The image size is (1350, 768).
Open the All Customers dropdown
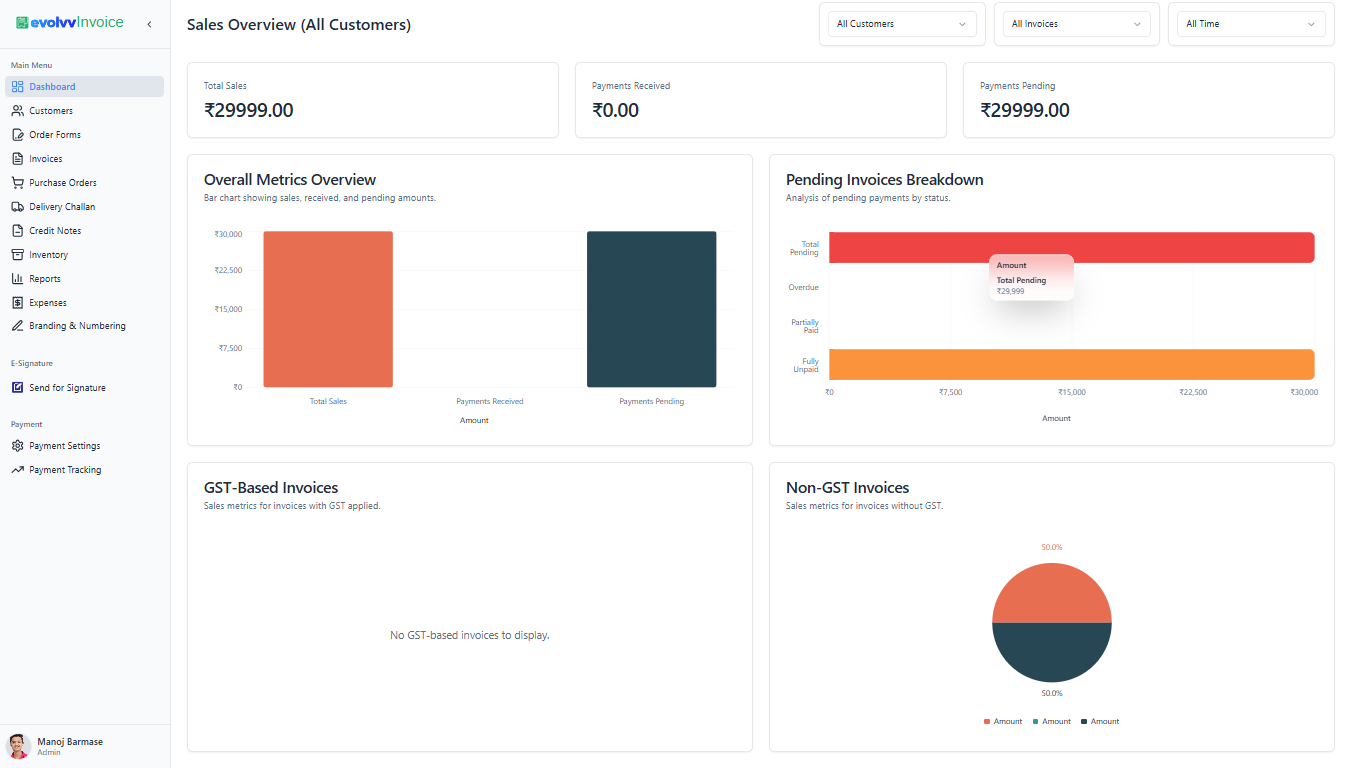click(x=902, y=24)
